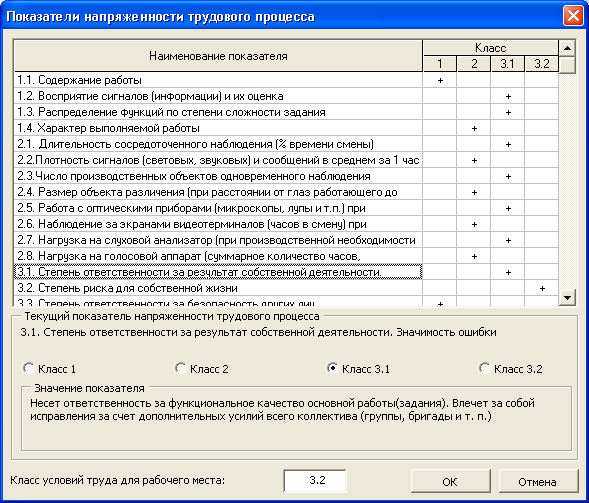Click the class value field showing 3.2
This screenshot has height=503, width=589.
(x=315, y=480)
